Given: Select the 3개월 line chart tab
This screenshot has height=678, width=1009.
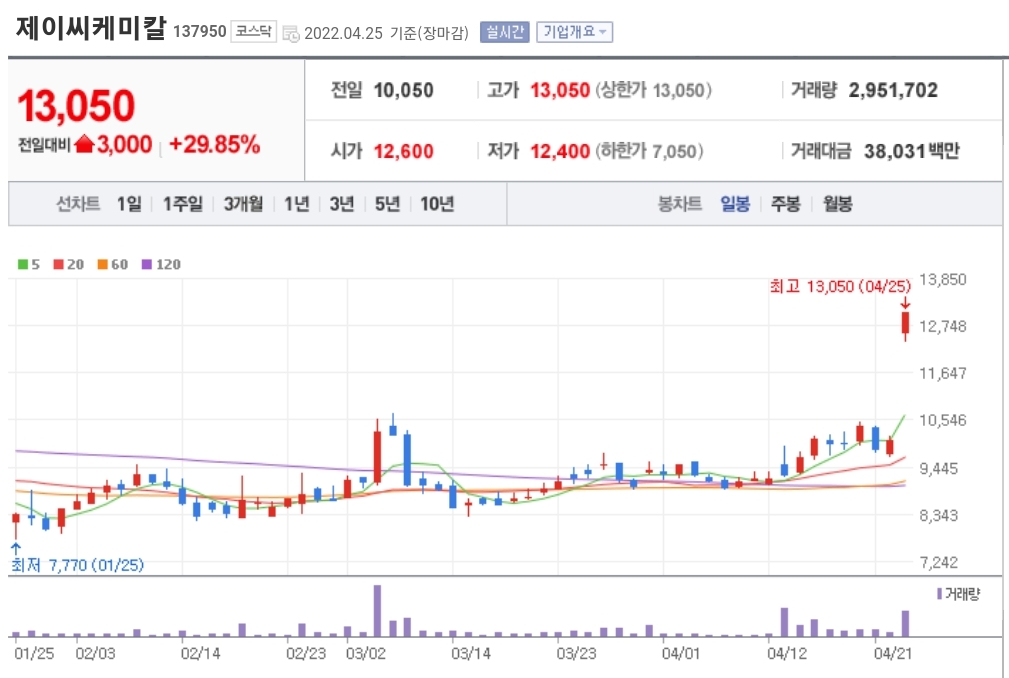Looking at the screenshot, I should [243, 204].
